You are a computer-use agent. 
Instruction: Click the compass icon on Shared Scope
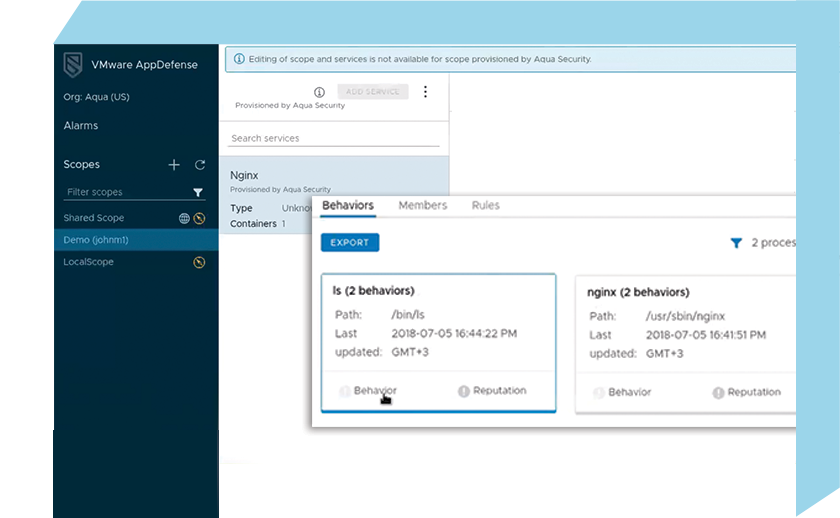(x=199, y=219)
